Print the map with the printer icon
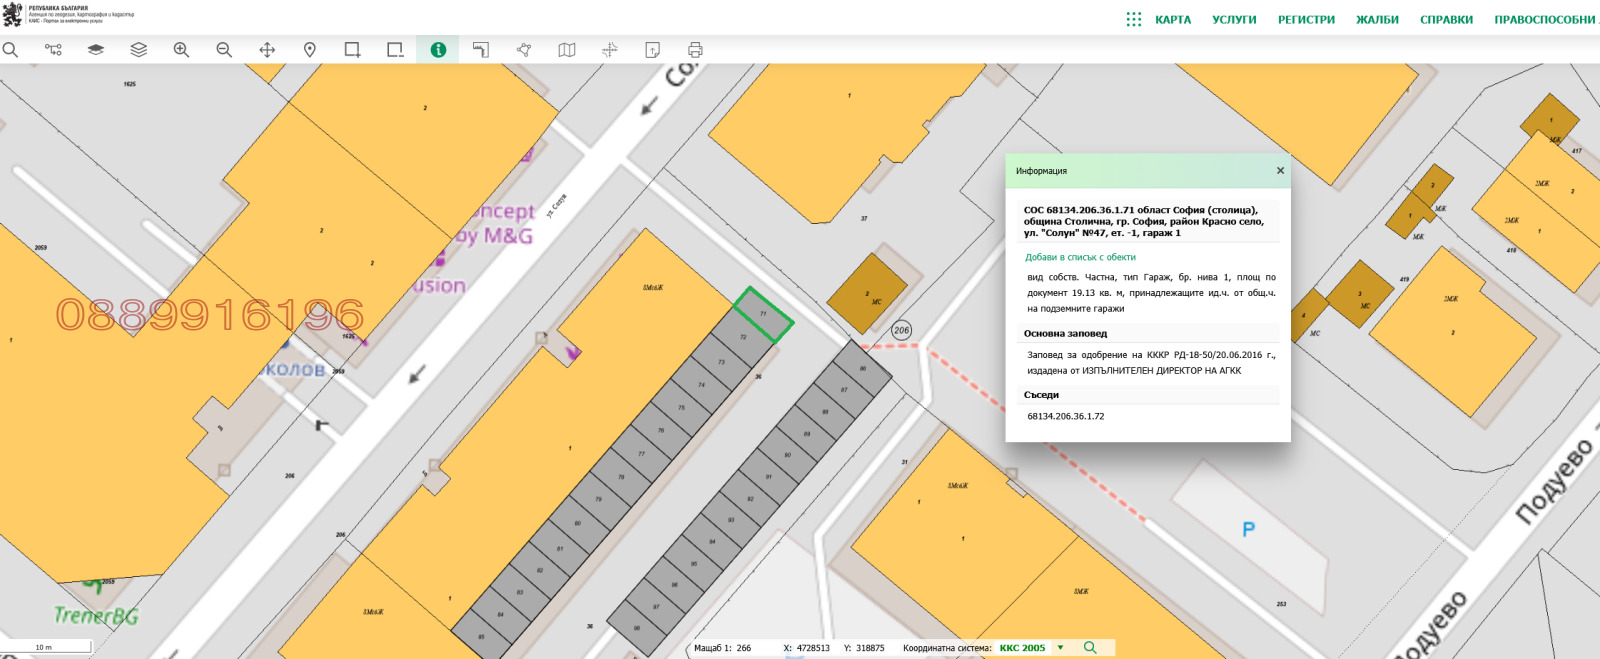Image resolution: width=1600 pixels, height=659 pixels. pos(695,50)
